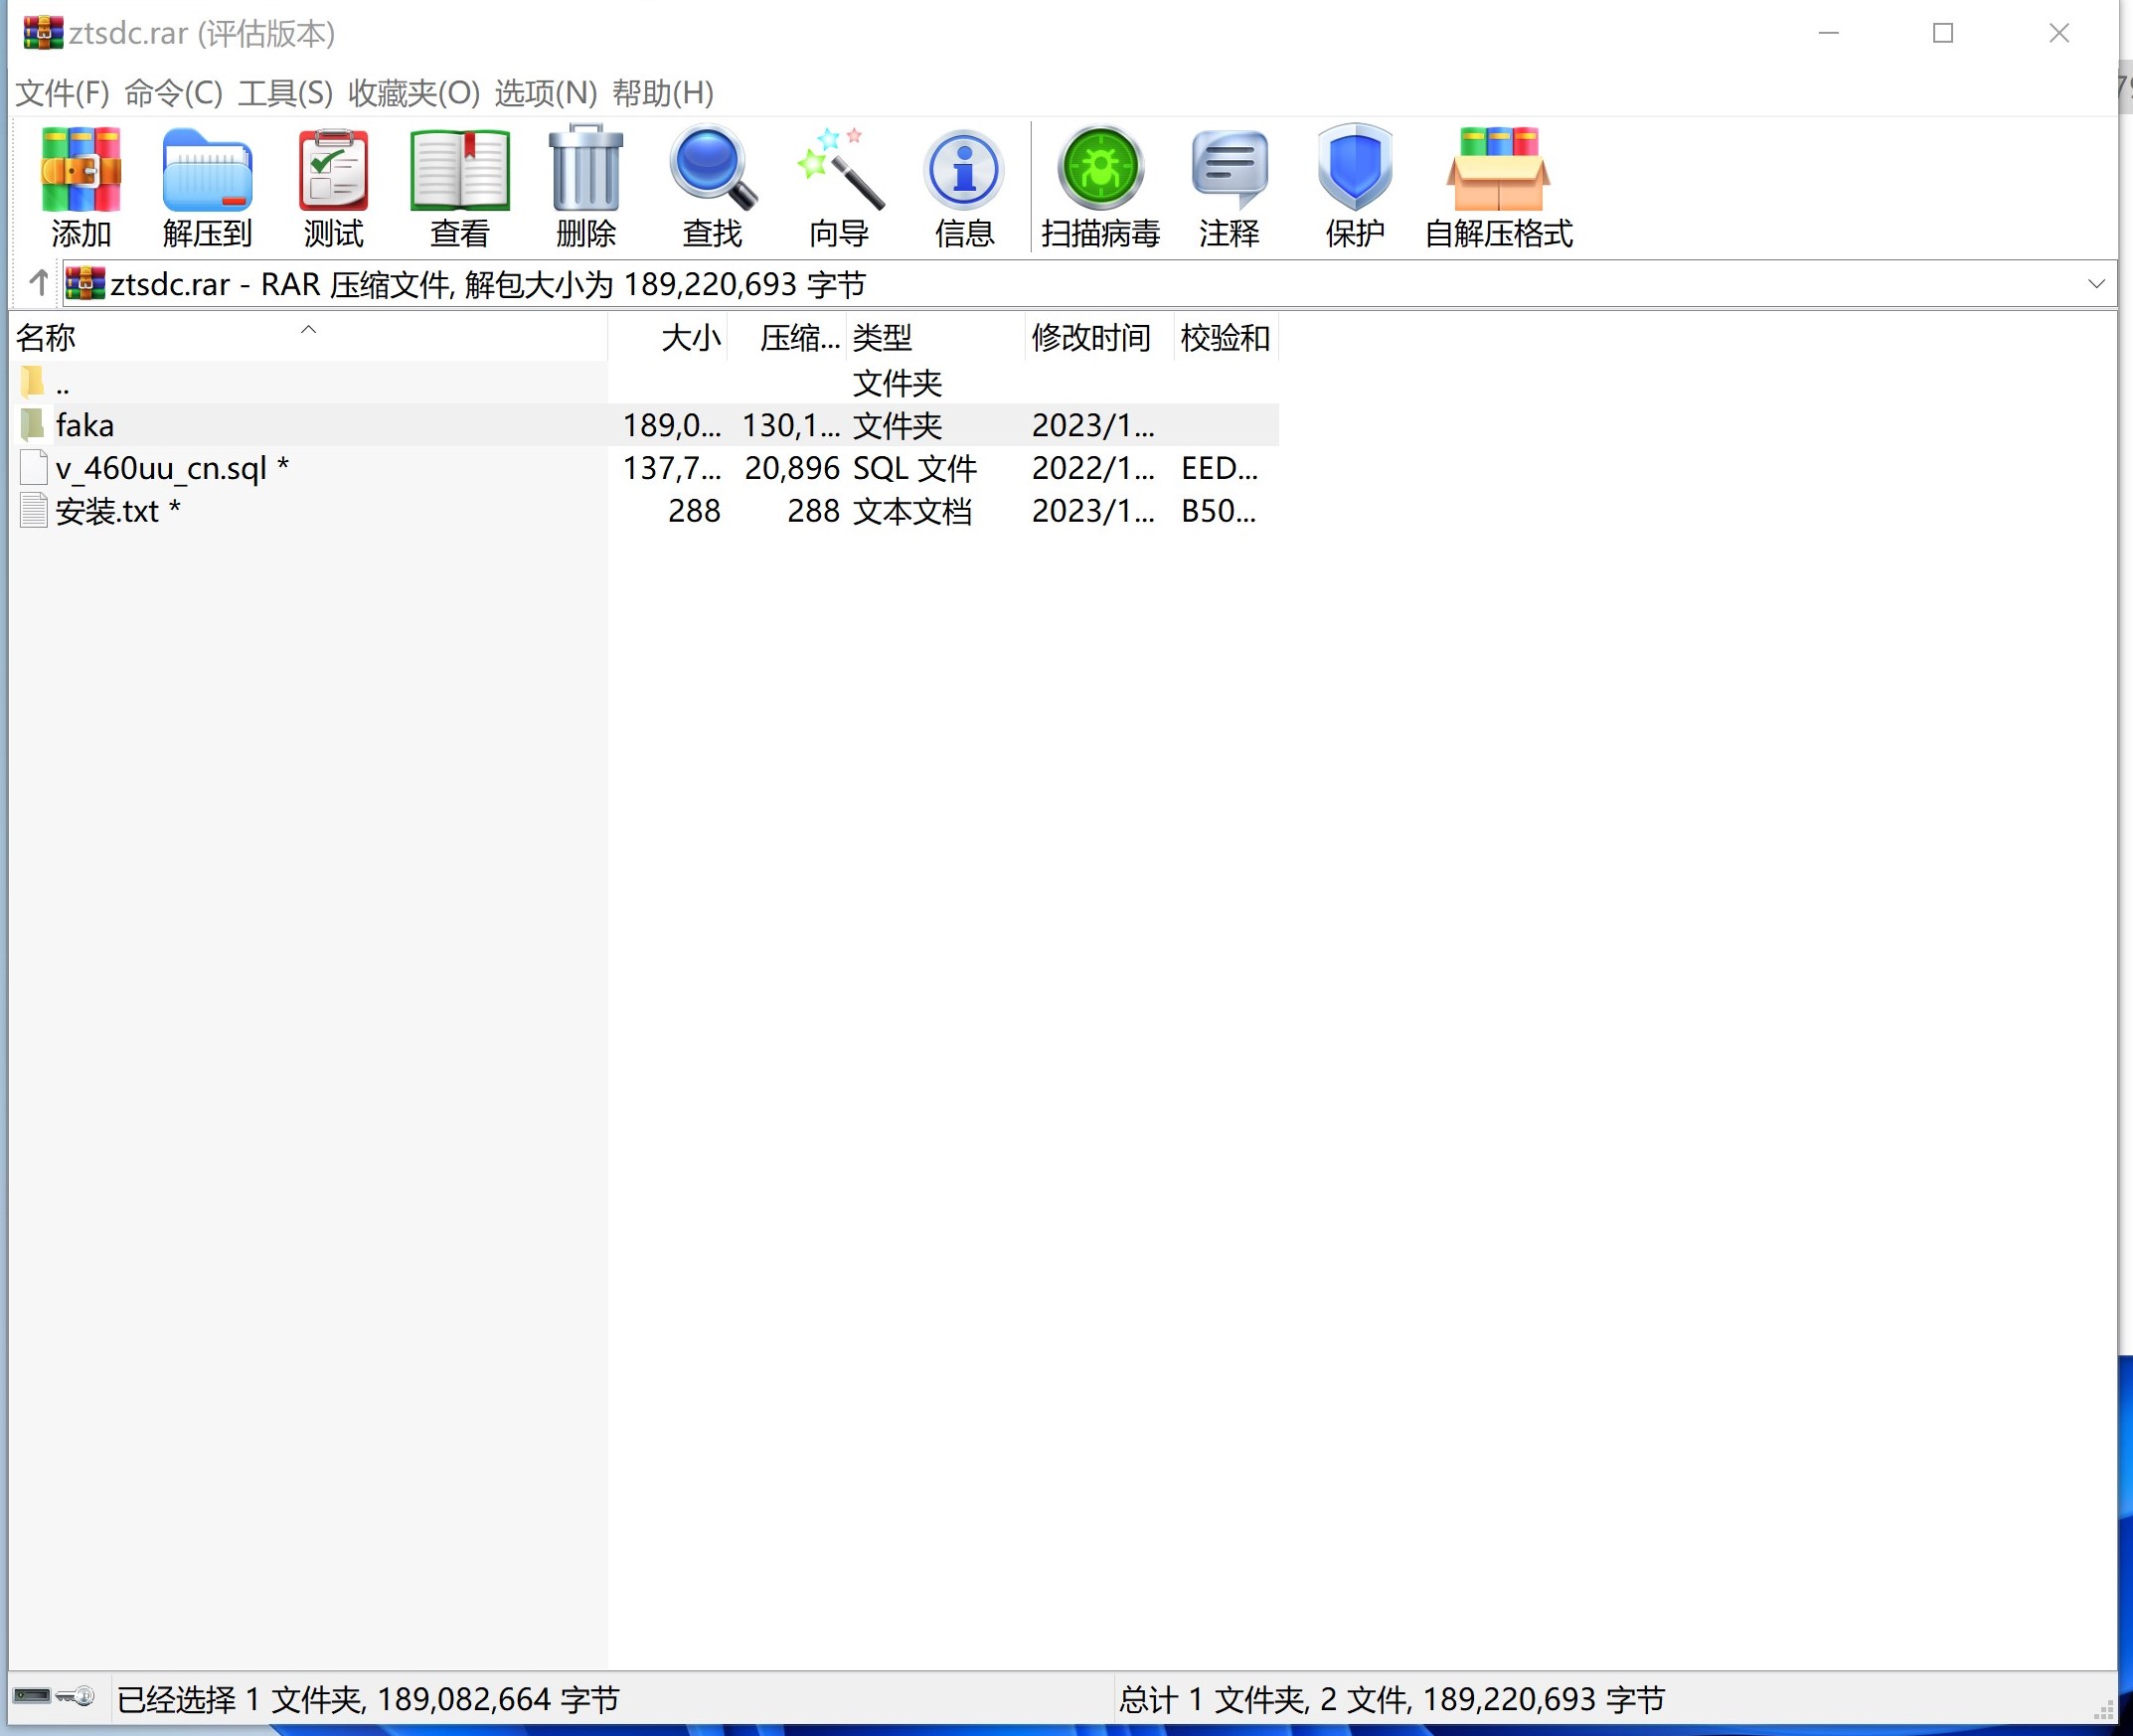Image resolution: width=2133 pixels, height=1736 pixels.
Task: Expand the archive path dropdown arrow
Action: 2097,284
